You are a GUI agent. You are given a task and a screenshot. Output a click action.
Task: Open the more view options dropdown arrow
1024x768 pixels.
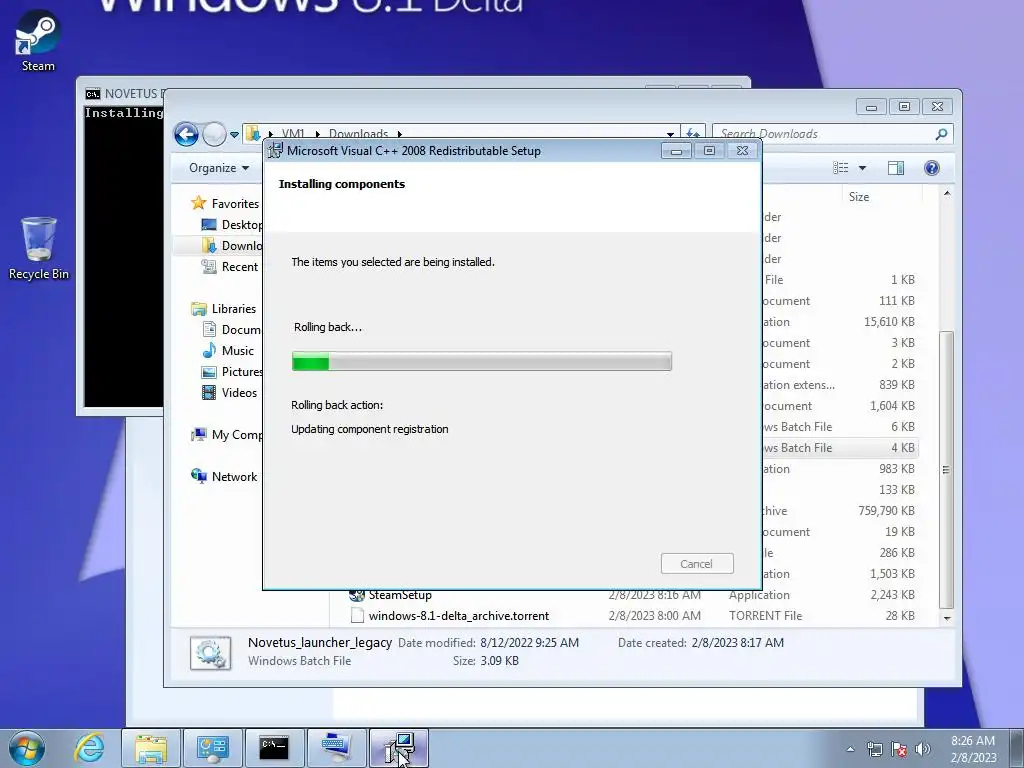pyautogui.click(x=862, y=168)
